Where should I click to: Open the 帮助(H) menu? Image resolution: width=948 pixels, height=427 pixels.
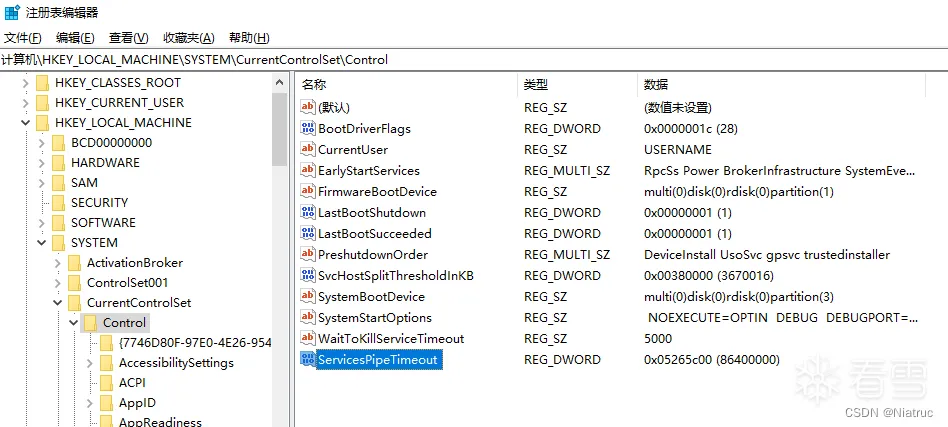(x=249, y=38)
